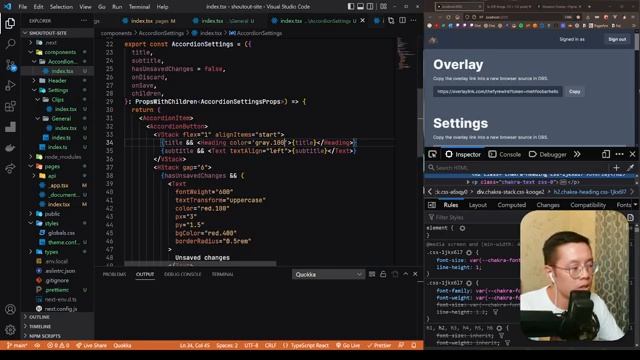Screen dimensions: 640x360
Task: Open next.config.js in the explorer
Action: coord(60,309)
